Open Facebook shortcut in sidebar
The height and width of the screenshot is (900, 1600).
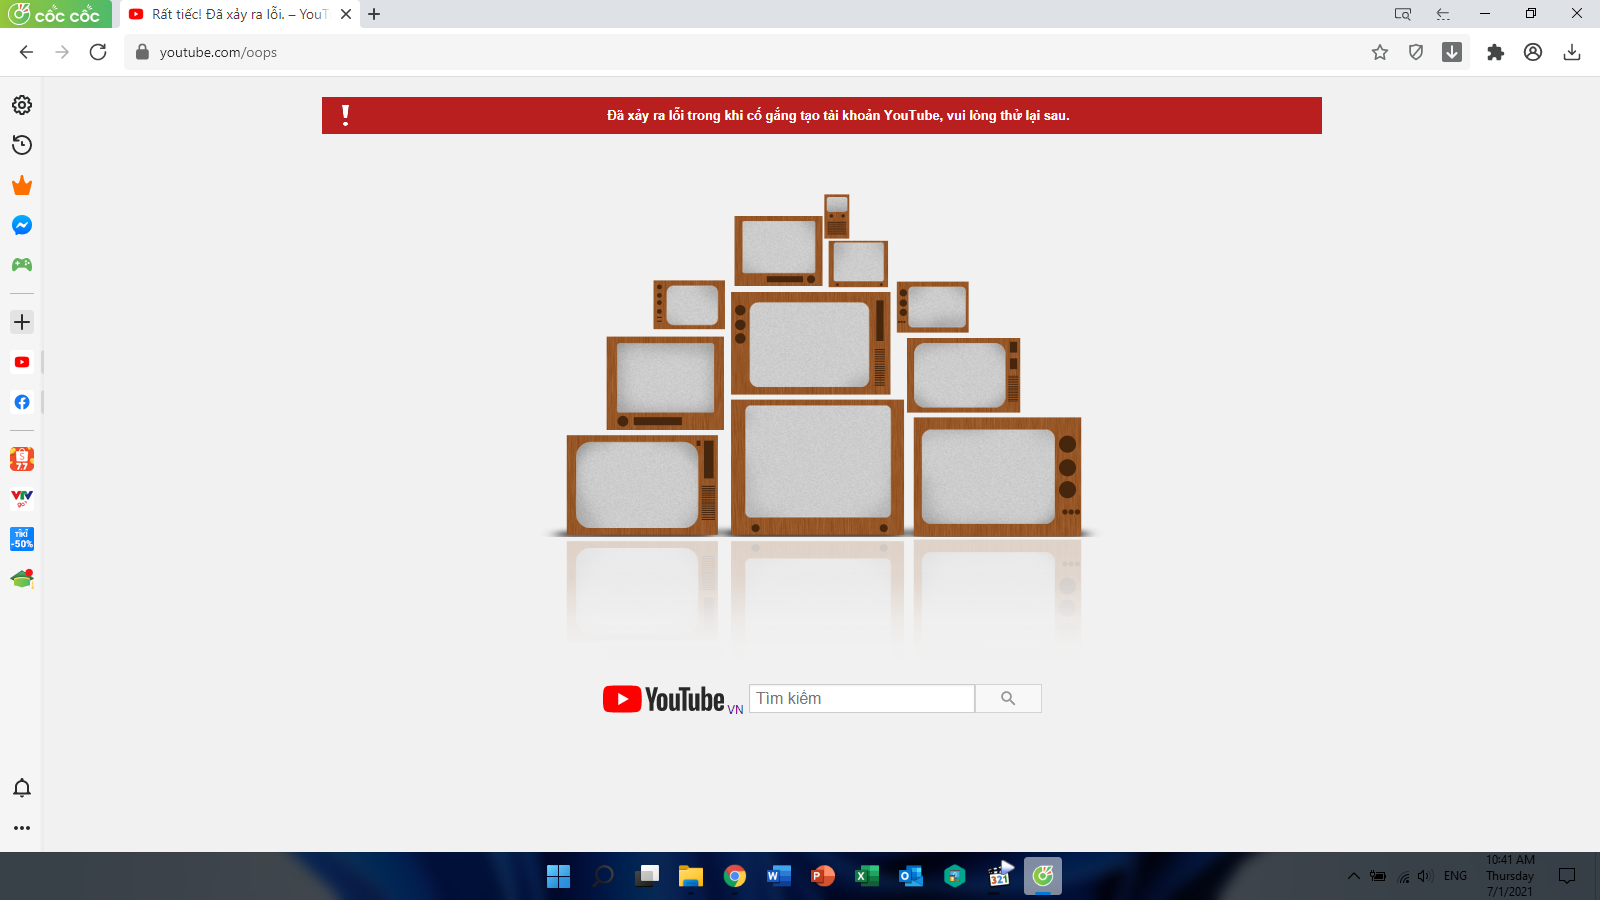pyautogui.click(x=22, y=402)
